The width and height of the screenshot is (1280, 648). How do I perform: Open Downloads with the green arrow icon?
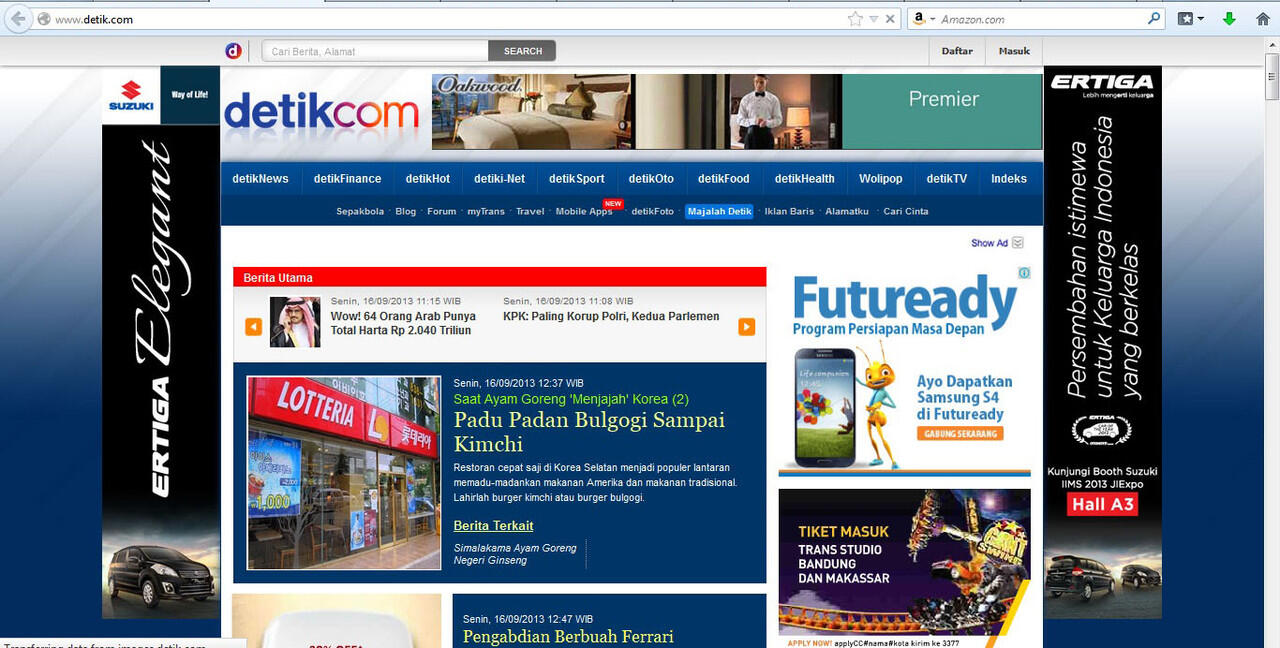tap(1228, 18)
